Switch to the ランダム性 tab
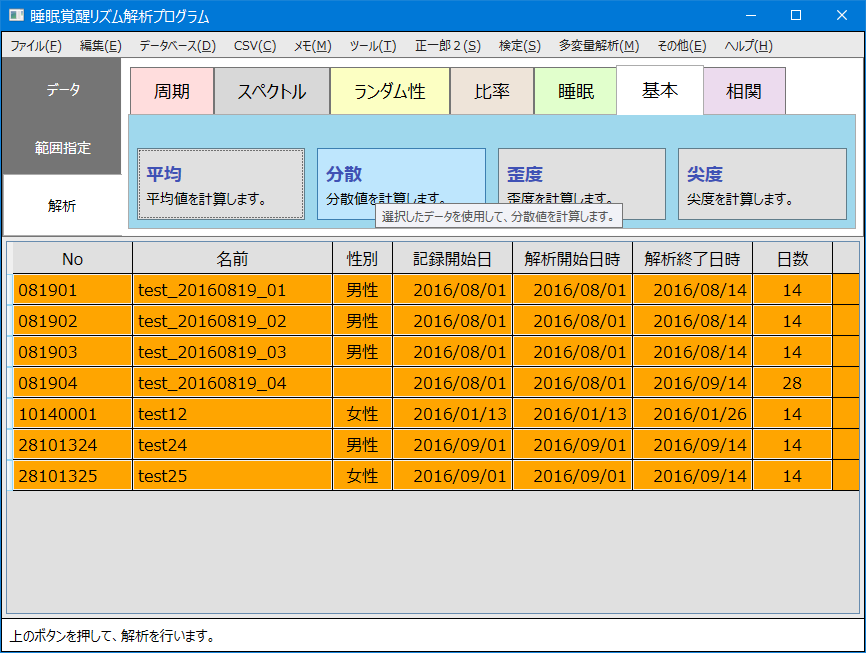 (x=390, y=91)
